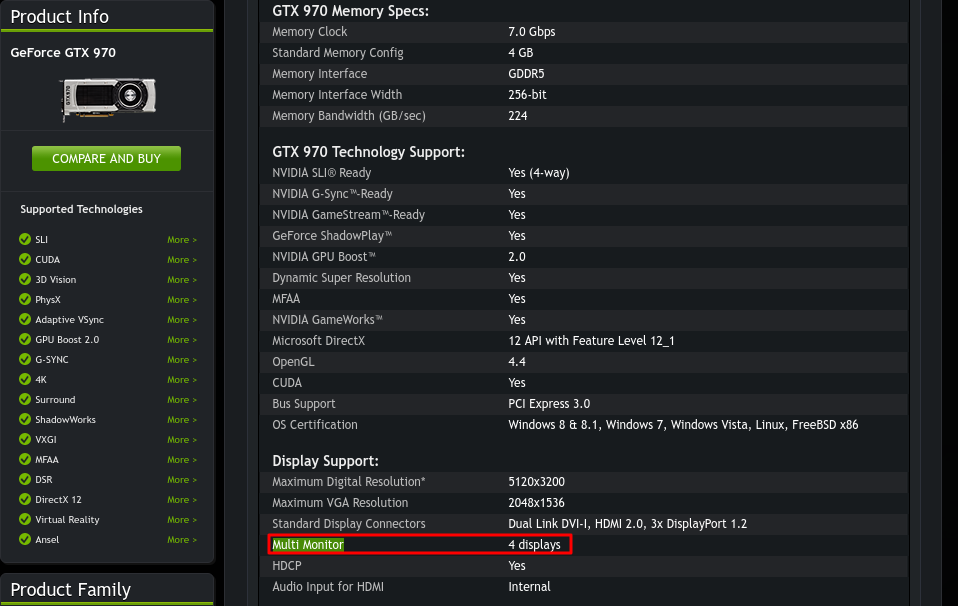The width and height of the screenshot is (958, 606).
Task: Click the 'Yes (4-way)' SLI value
Action: pyautogui.click(x=539, y=173)
